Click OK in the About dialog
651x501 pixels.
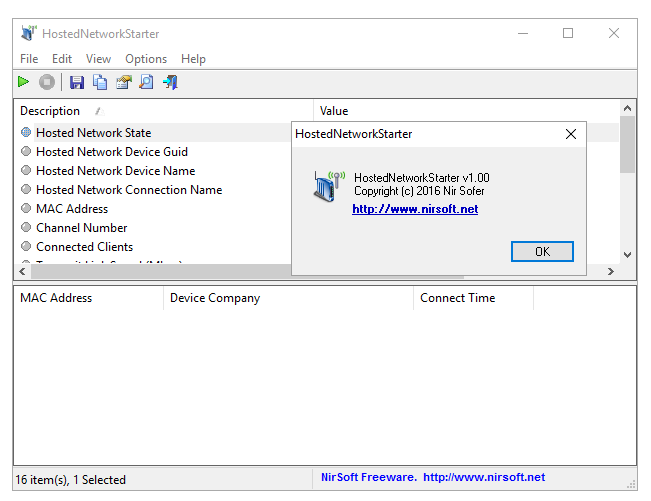click(x=542, y=252)
